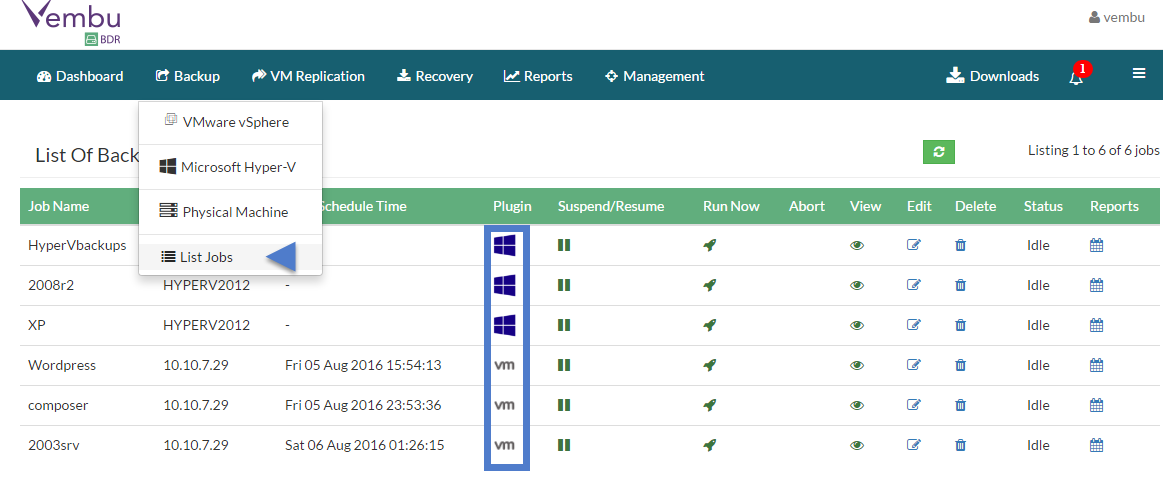Edit the 2003srv job
The height and width of the screenshot is (478, 1163).
(914, 445)
